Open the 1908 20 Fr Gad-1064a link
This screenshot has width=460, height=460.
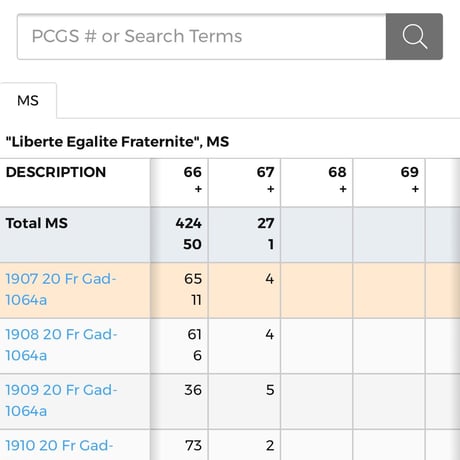(61, 345)
